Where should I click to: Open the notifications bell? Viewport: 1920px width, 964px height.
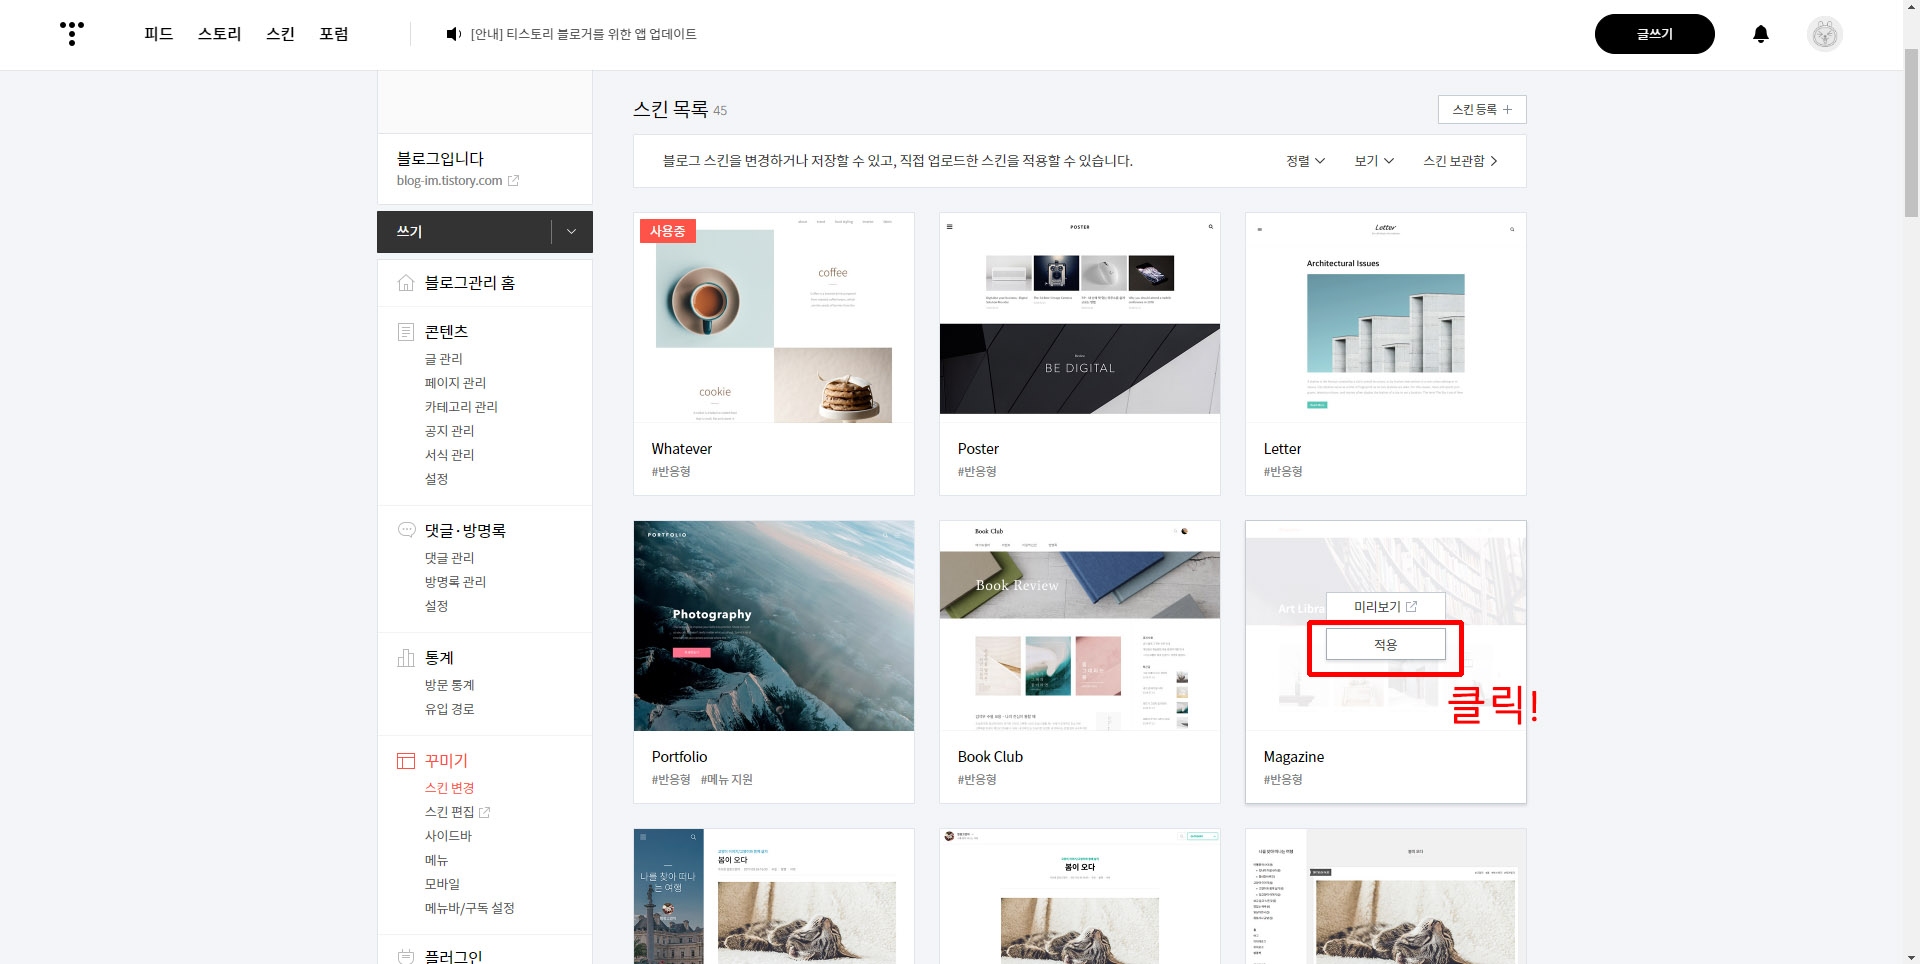[x=1761, y=34]
